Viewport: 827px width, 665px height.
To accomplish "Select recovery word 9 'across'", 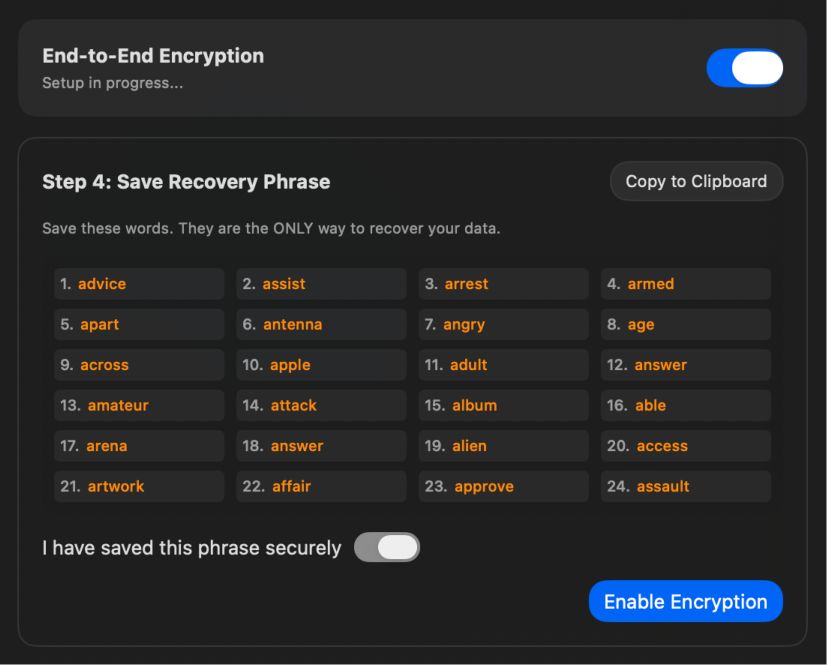I will pos(138,364).
